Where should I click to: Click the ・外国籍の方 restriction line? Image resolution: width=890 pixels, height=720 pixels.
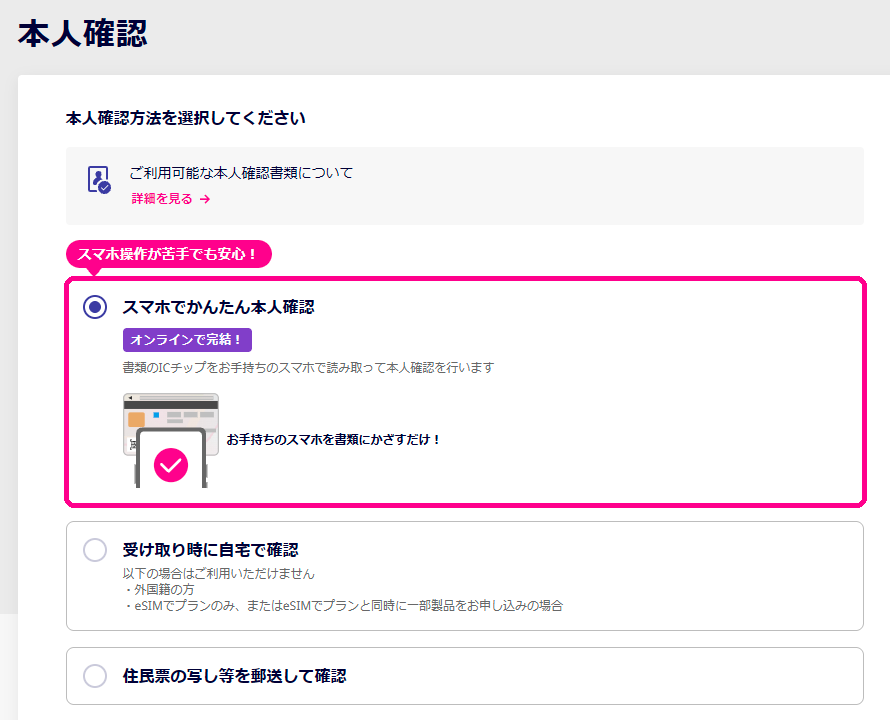[158, 589]
